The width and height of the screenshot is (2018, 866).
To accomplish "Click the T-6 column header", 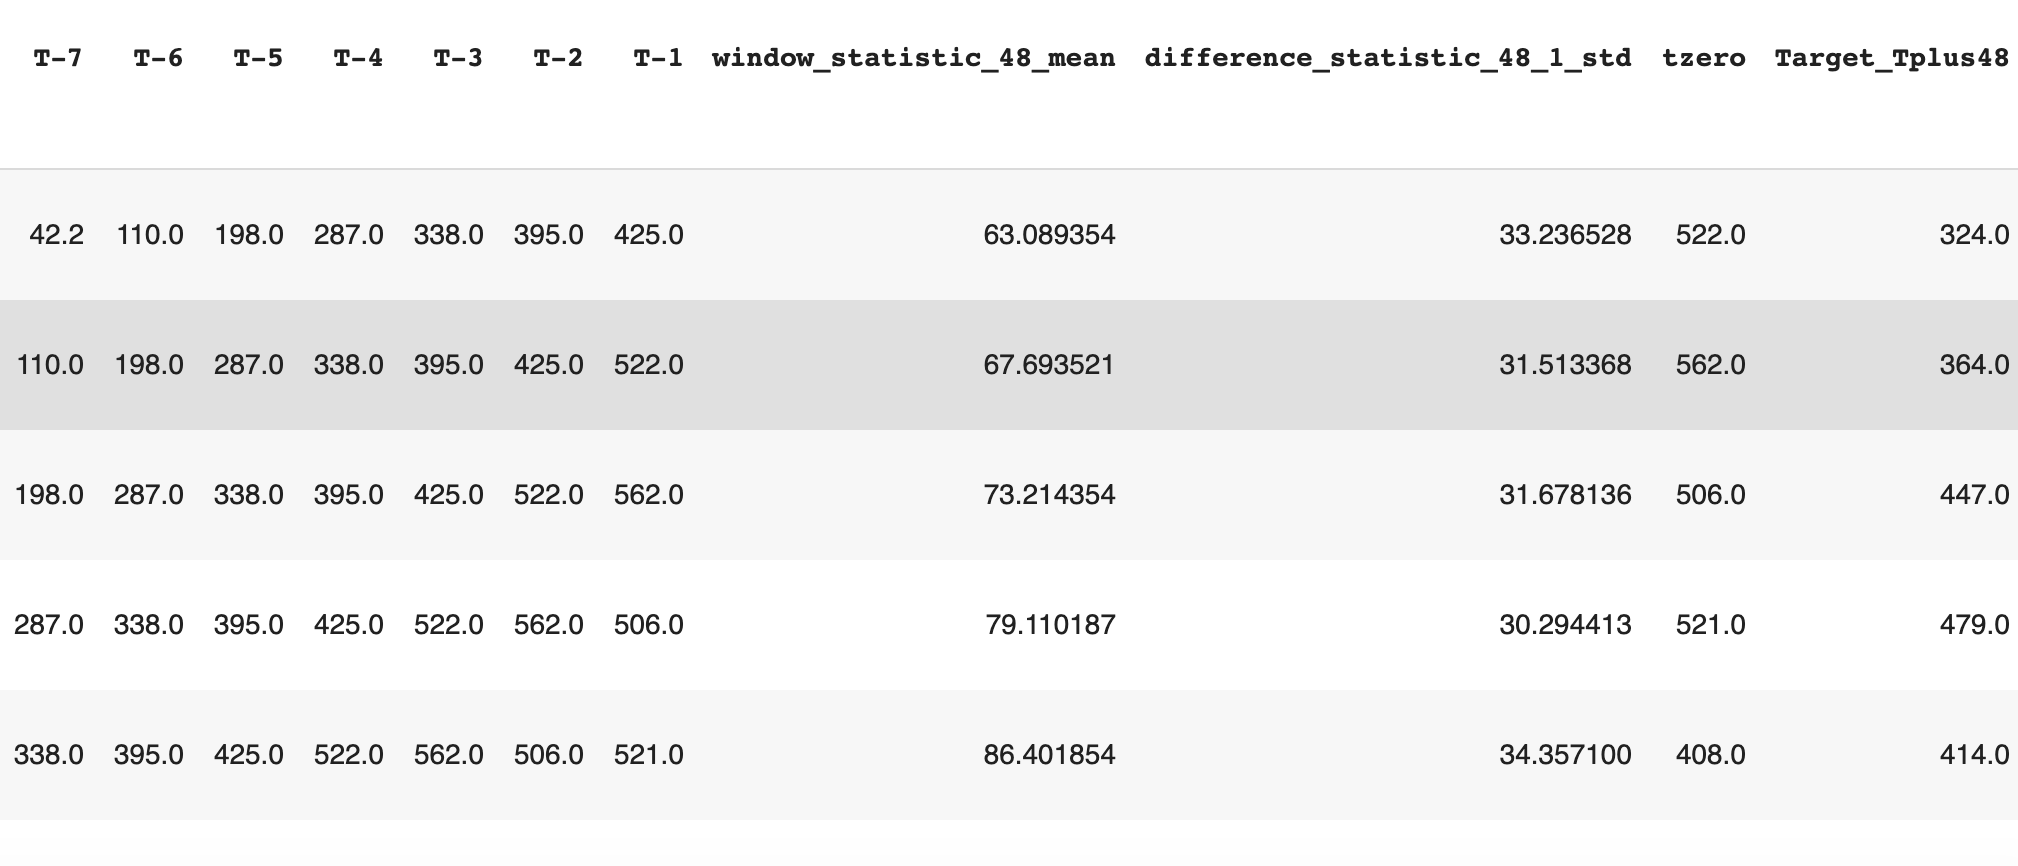I will pyautogui.click(x=158, y=58).
